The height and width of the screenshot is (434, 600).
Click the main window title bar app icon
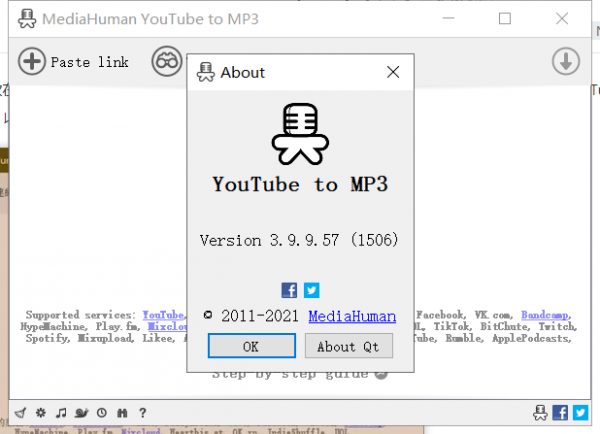click(x=27, y=19)
